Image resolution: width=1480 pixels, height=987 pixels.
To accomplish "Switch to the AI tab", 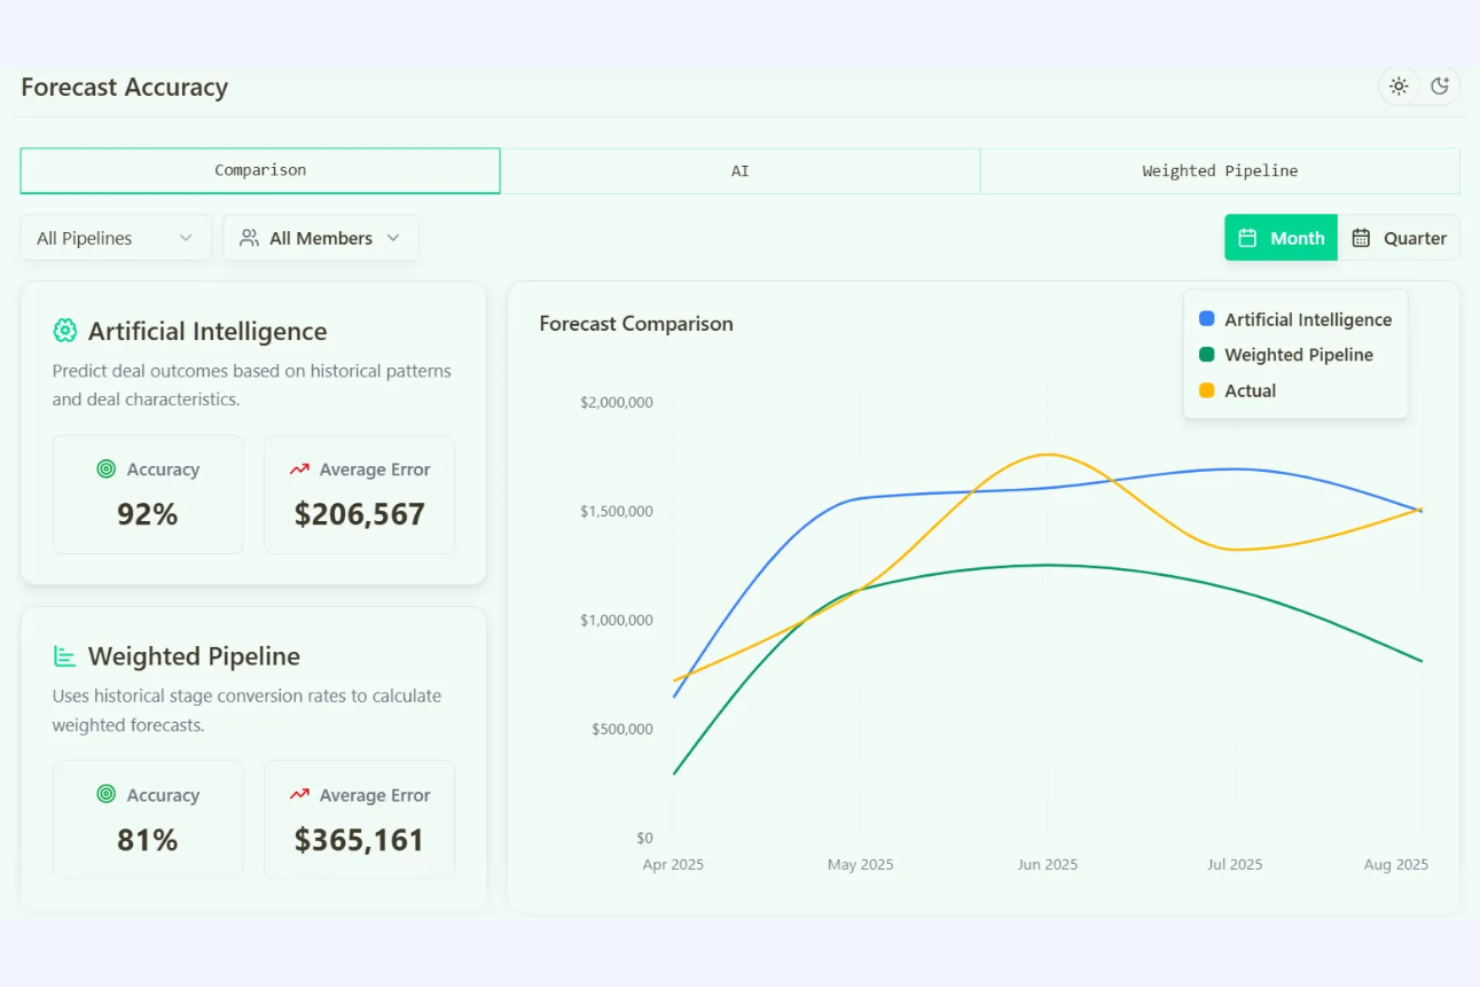I will pos(740,170).
